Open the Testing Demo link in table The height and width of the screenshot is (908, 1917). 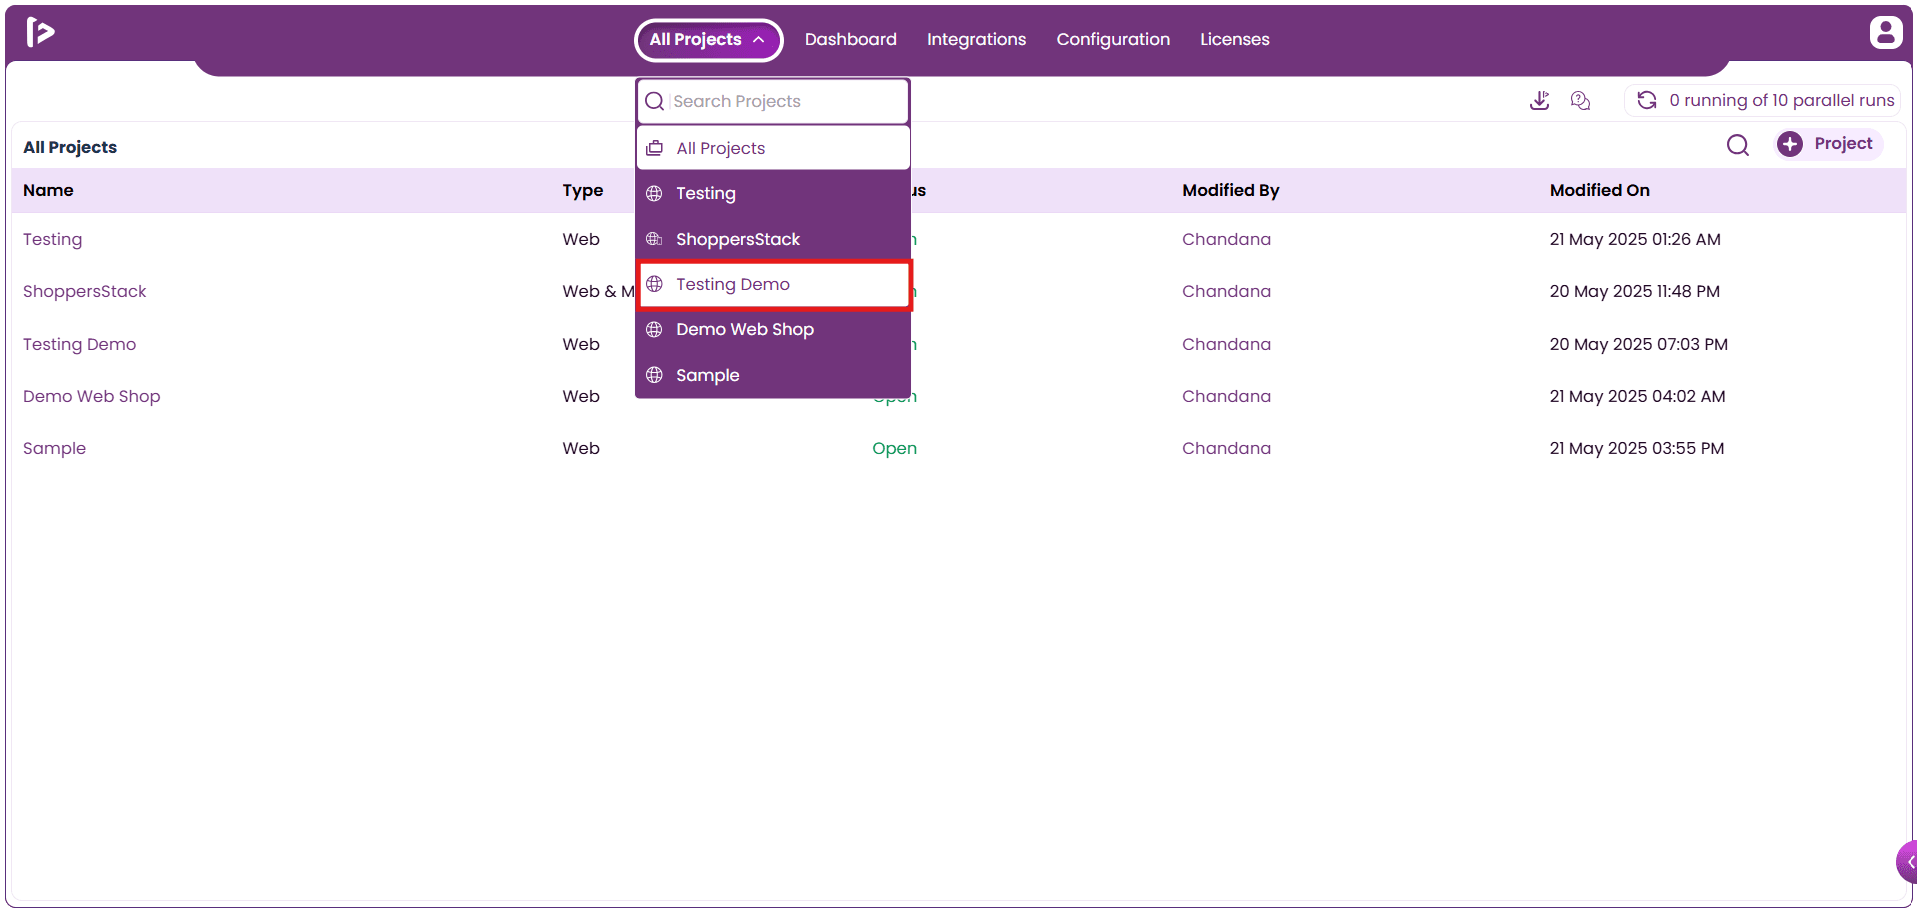(x=79, y=344)
